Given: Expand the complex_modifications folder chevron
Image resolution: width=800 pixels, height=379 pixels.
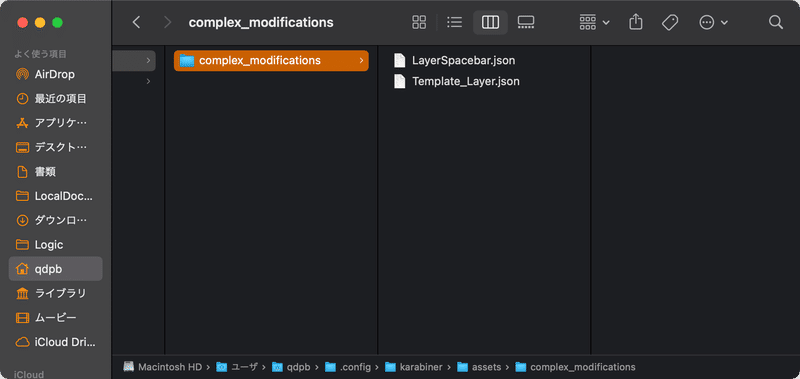Looking at the screenshot, I should (361, 60).
